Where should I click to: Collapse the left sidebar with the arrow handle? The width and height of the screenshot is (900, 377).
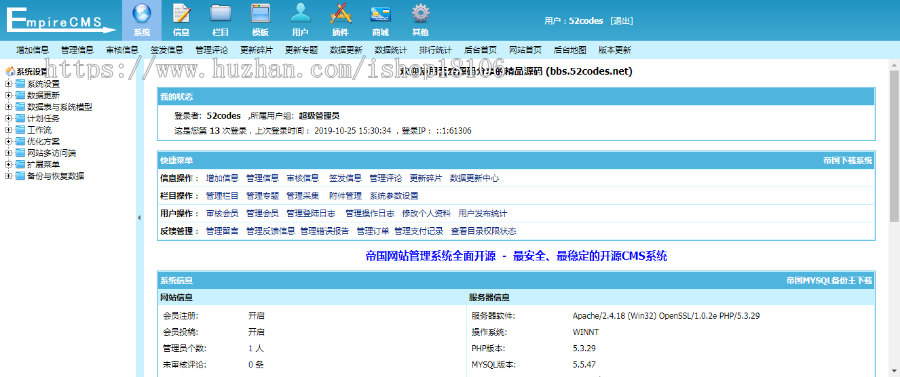point(139,217)
